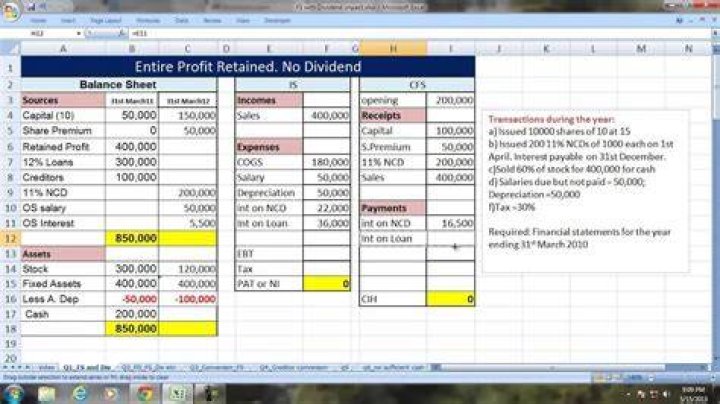This screenshot has width=720, height=404.
Task: Select the yellow 850,000 total in row 12
Action: [x=132, y=238]
